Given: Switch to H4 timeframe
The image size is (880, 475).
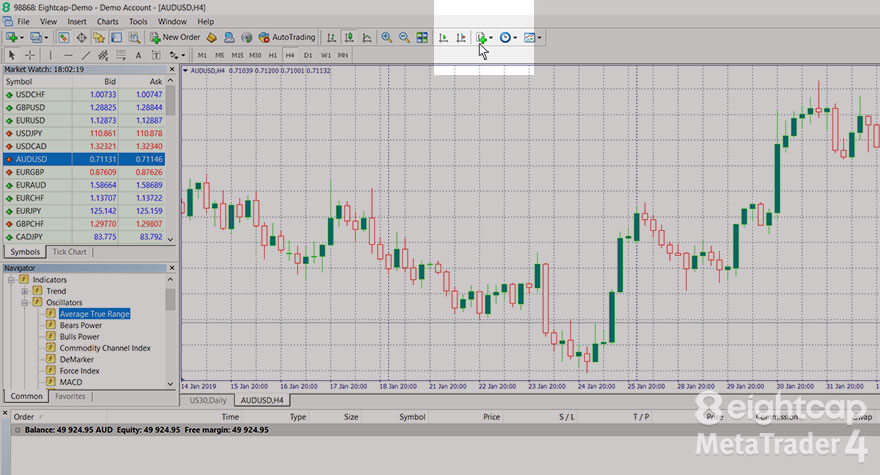Looking at the screenshot, I should (290, 55).
